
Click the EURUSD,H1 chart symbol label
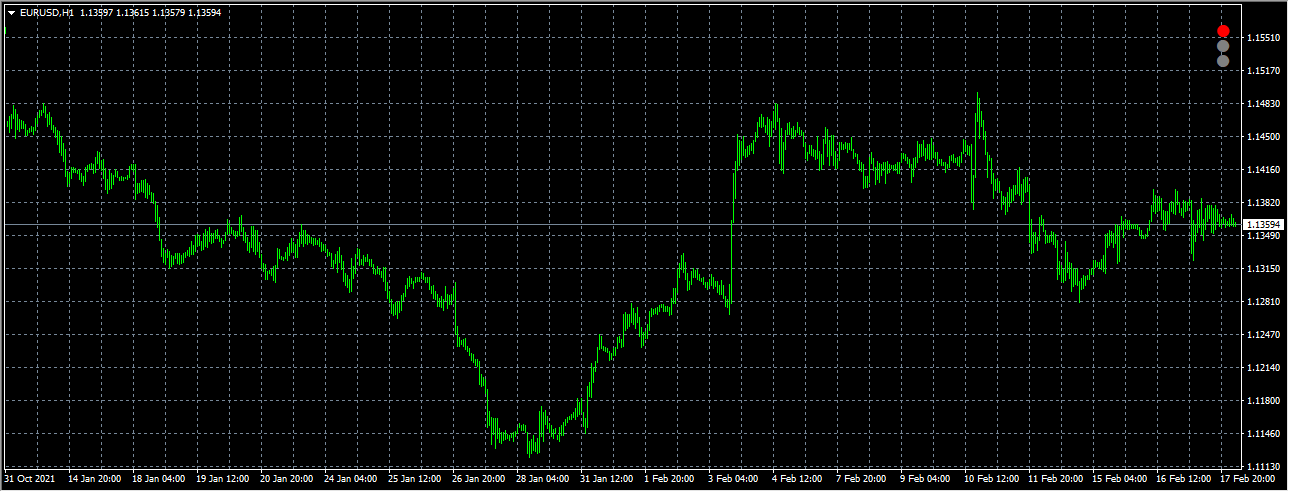click(x=46, y=13)
